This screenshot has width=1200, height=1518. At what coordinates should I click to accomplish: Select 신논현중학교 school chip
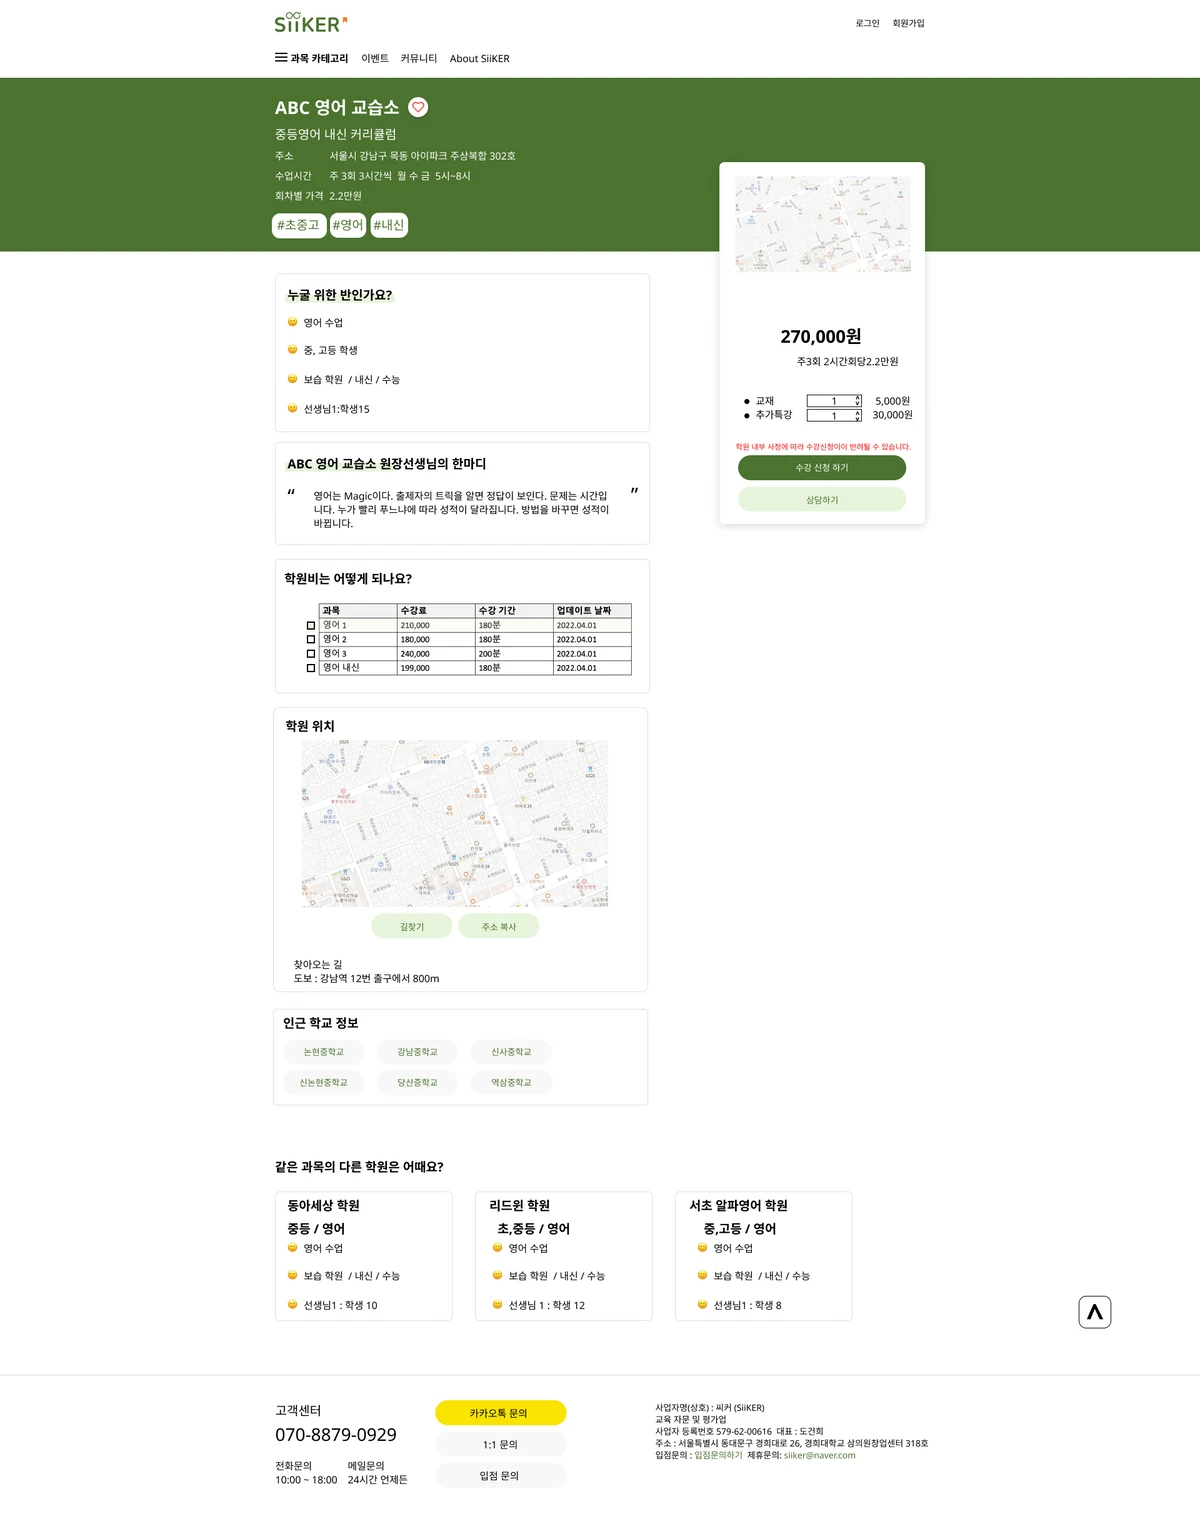(324, 1082)
